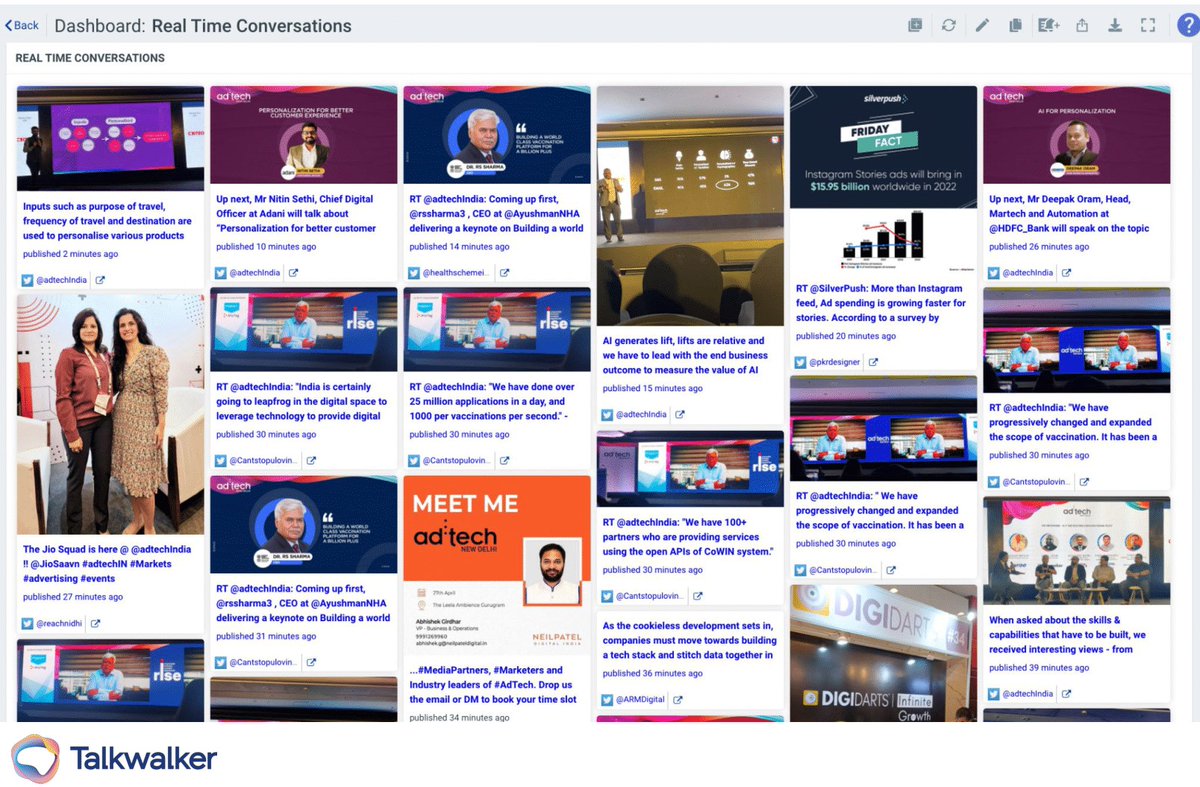Open external link icon next to @pkrdesigner
The image size is (1200, 787).
click(x=873, y=362)
